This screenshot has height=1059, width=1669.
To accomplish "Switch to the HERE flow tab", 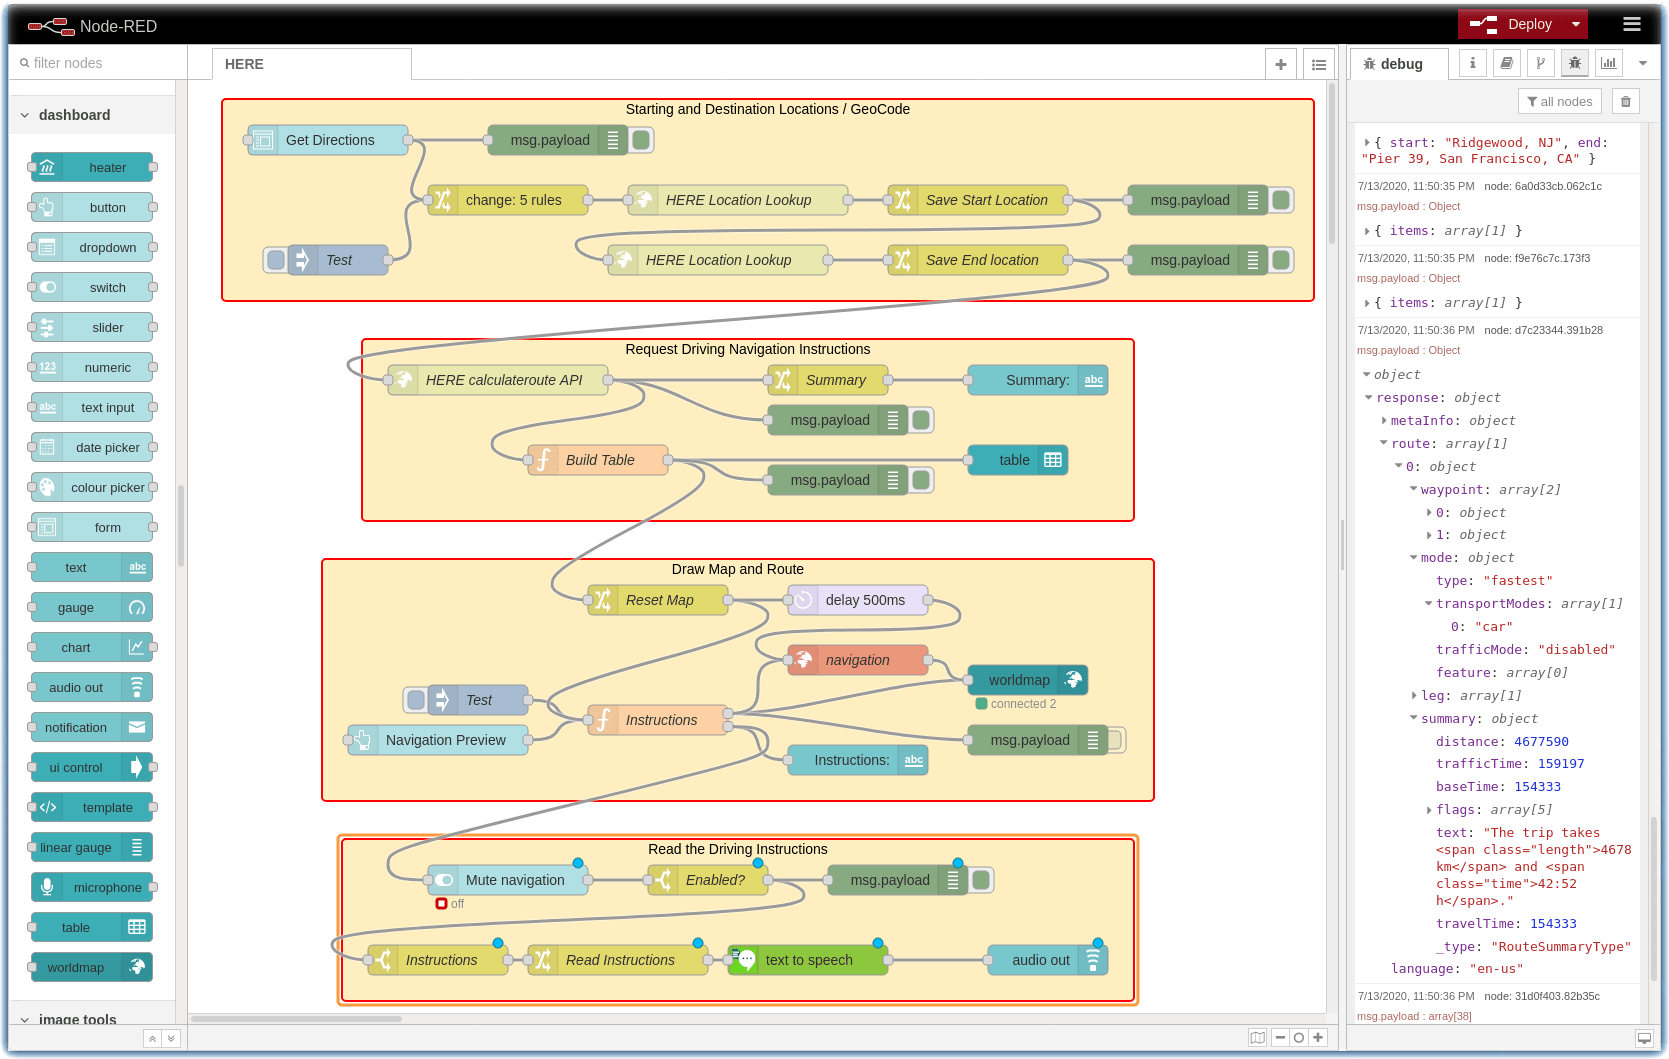I will (243, 63).
